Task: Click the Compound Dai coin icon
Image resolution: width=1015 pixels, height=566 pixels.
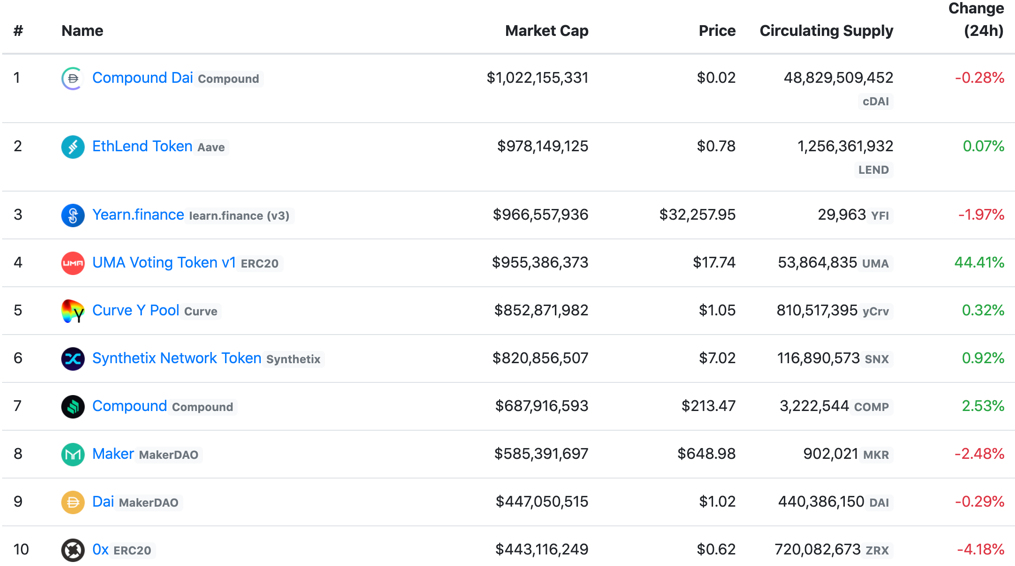Action: click(72, 78)
